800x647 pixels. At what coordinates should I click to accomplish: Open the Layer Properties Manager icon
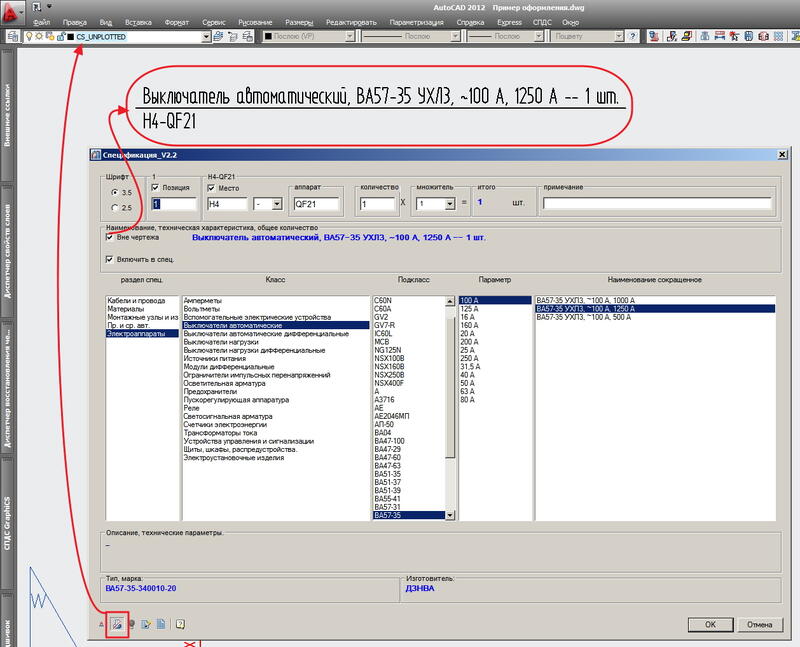(13, 36)
